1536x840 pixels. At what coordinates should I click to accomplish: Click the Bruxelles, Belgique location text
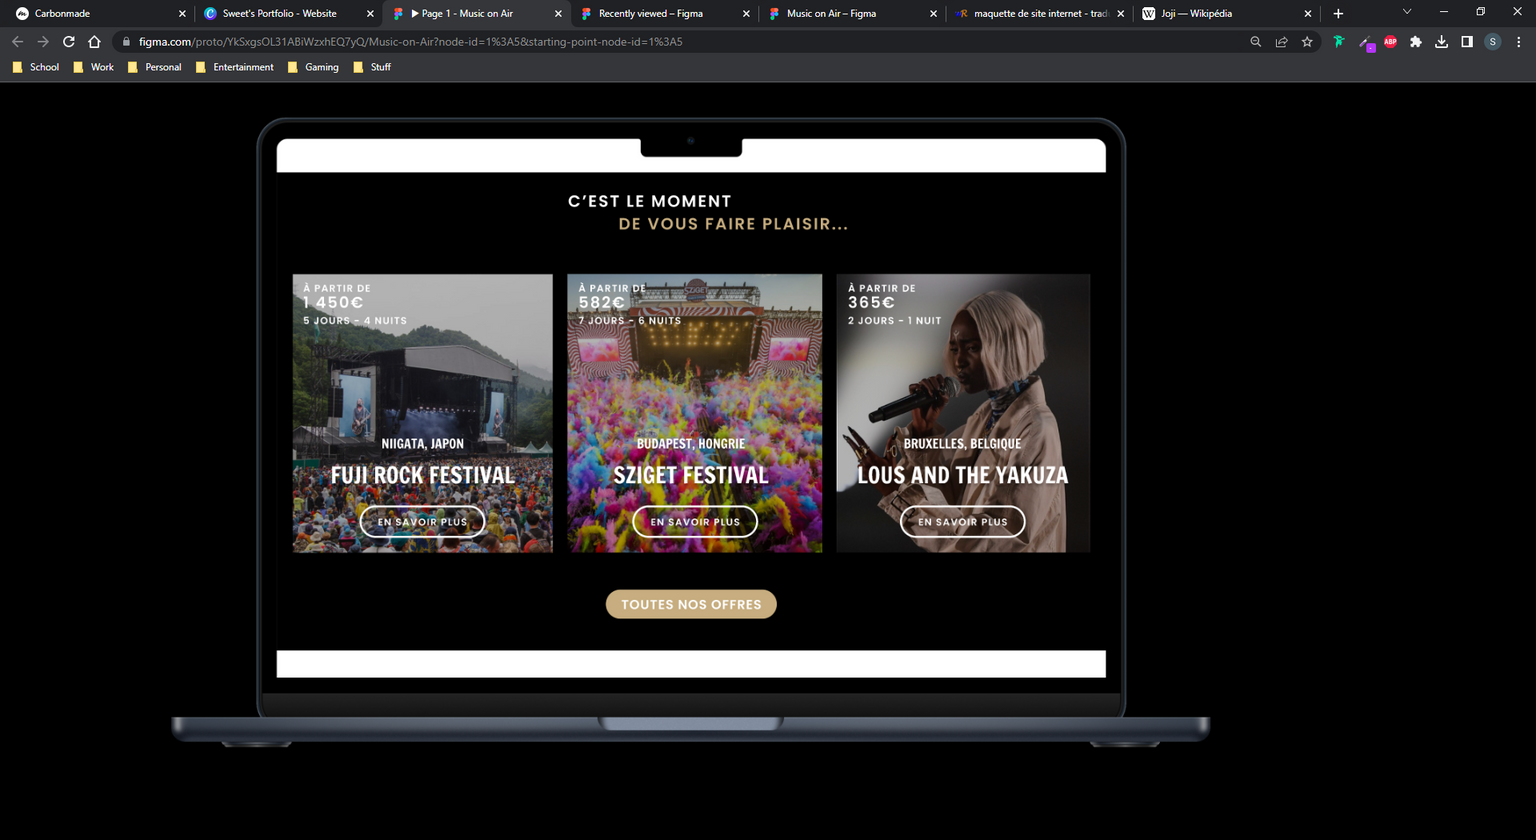tap(962, 444)
